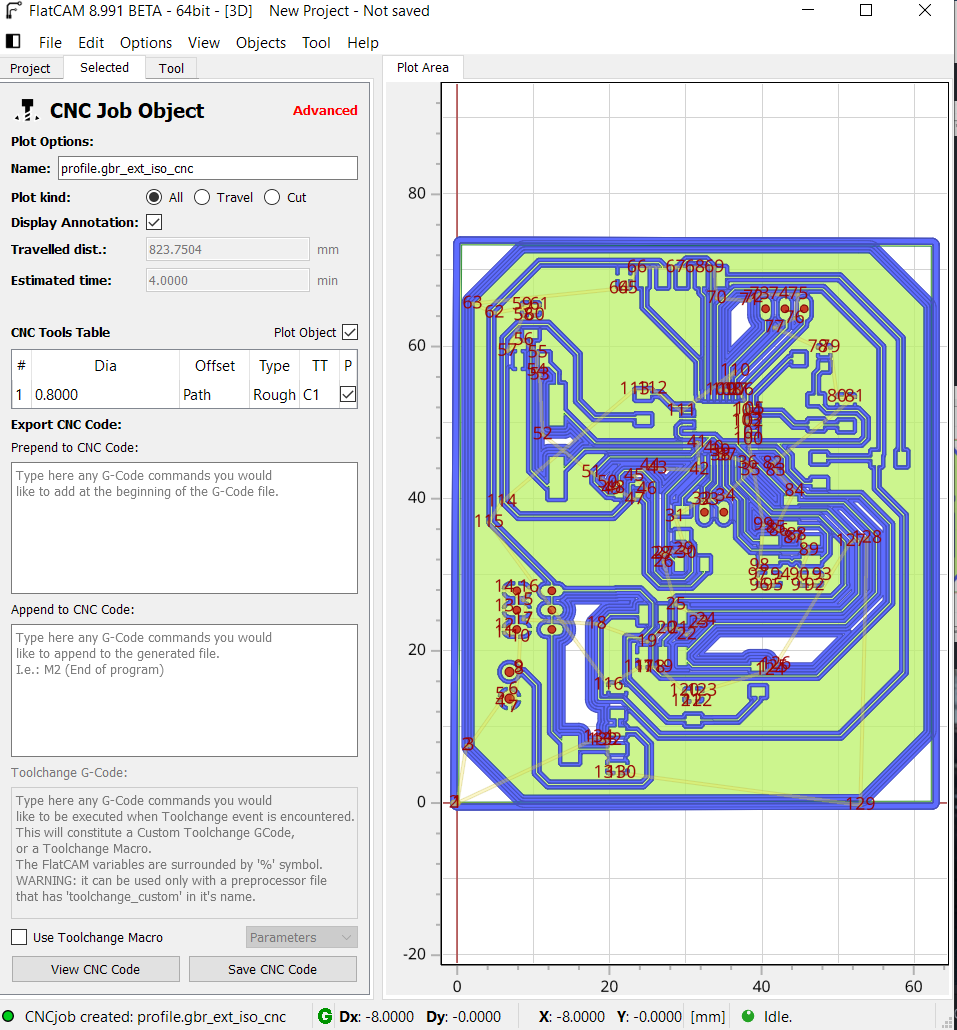Open the Tool menu
The image size is (957, 1030).
click(316, 43)
